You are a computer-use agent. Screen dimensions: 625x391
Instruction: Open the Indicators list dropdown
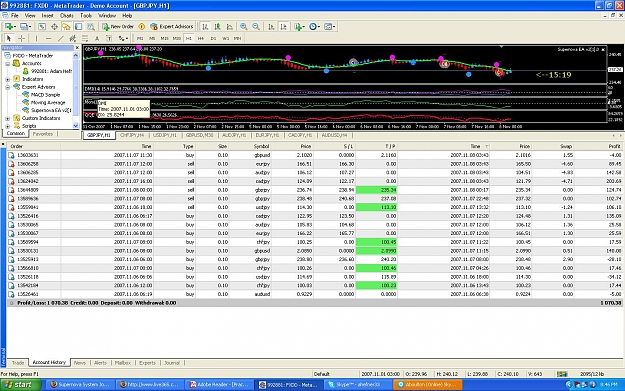click(299, 26)
